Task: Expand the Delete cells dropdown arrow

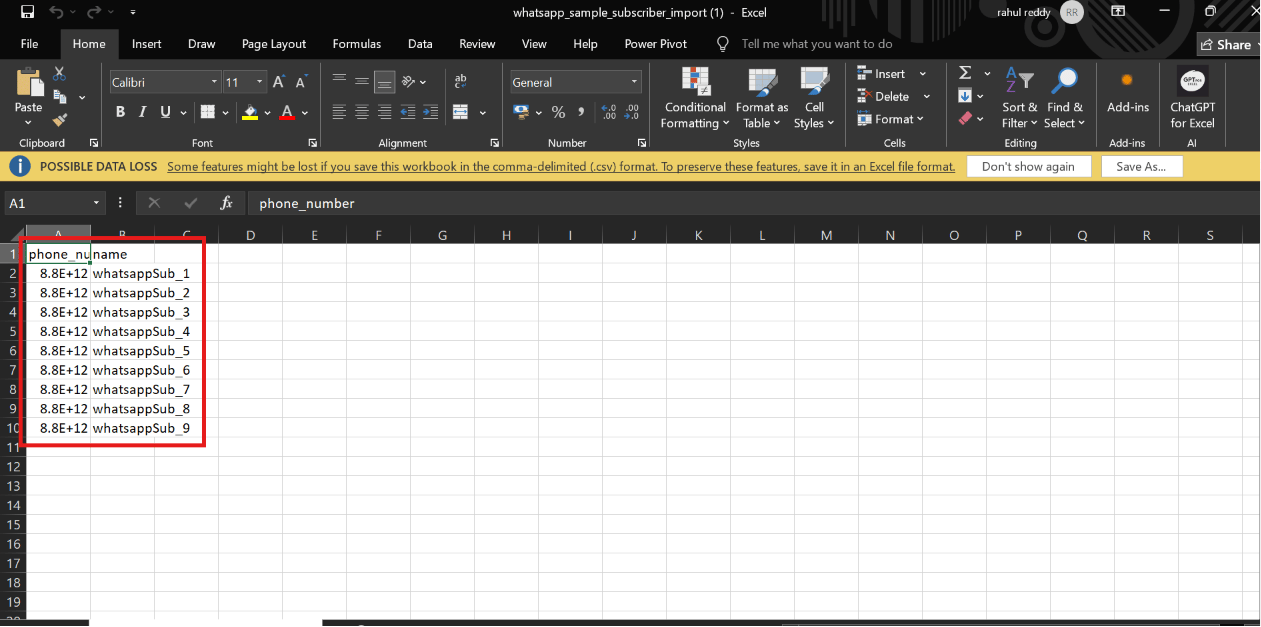Action: click(926, 96)
